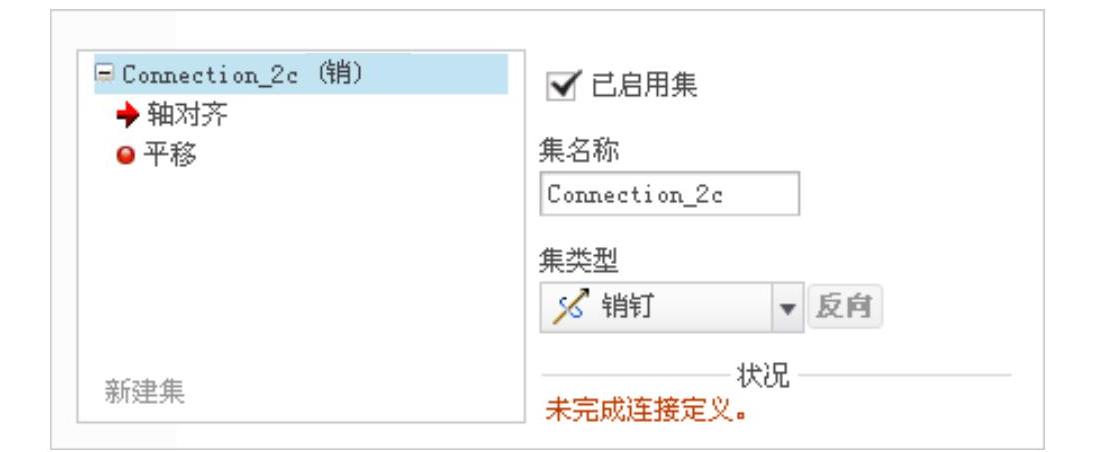1096x452 pixels.
Task: Select the 销钉 combo box text
Action: point(627,307)
